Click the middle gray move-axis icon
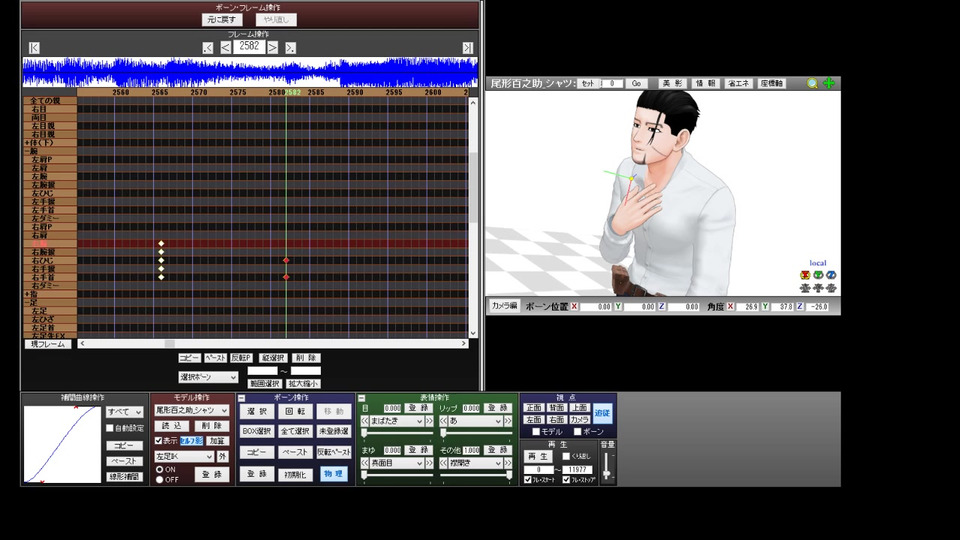This screenshot has width=960, height=540. [818, 288]
